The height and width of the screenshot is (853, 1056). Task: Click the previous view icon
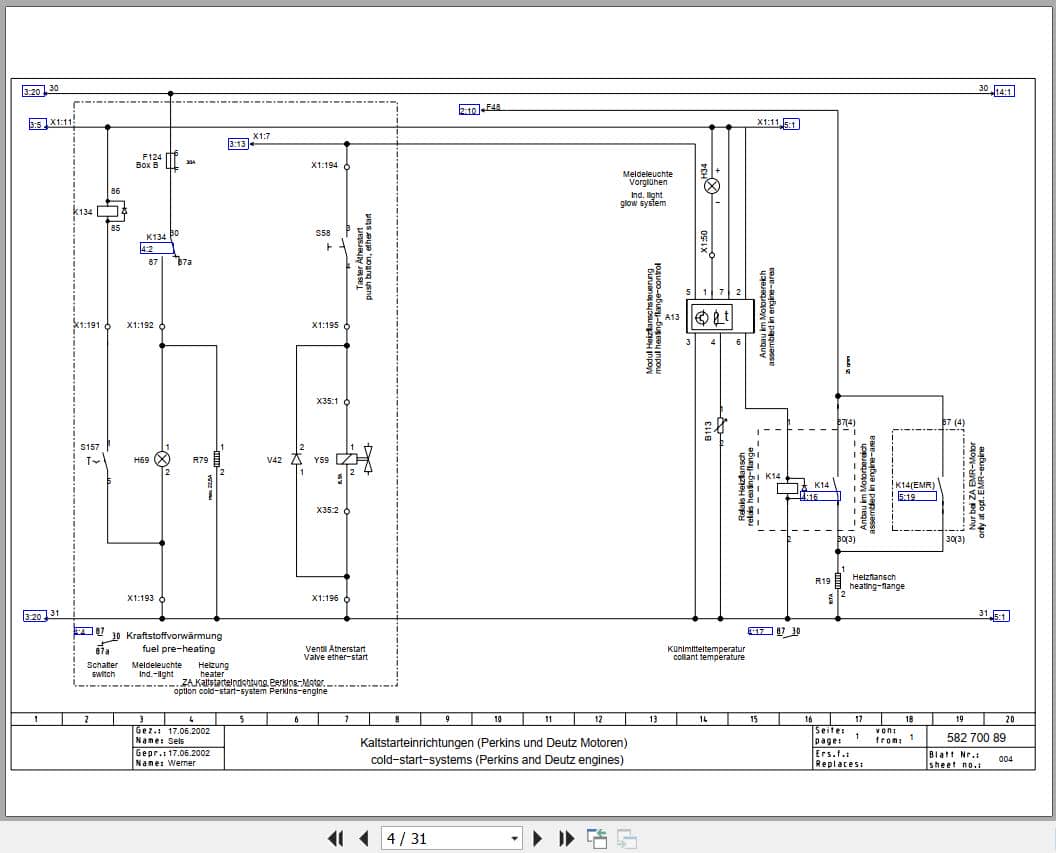tap(597, 838)
